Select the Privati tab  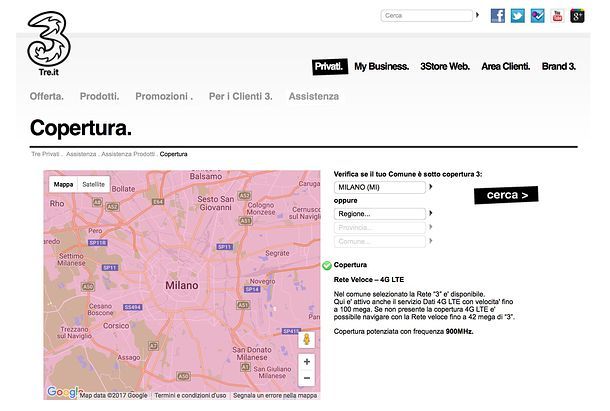point(330,67)
